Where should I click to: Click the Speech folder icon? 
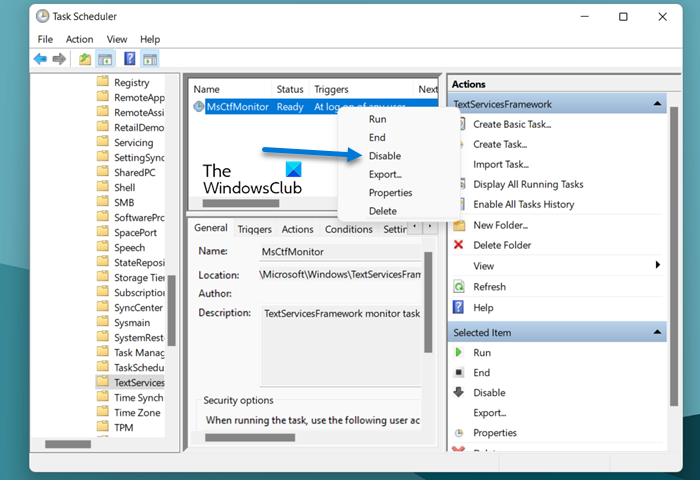[x=103, y=246]
